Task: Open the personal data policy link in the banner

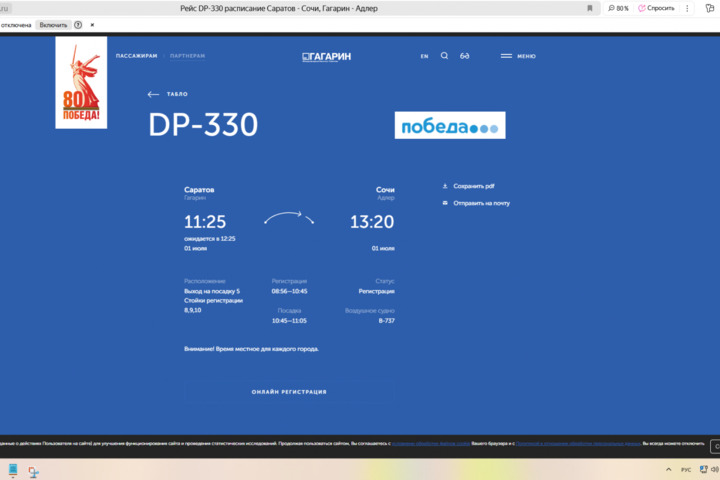Action: tap(578, 444)
